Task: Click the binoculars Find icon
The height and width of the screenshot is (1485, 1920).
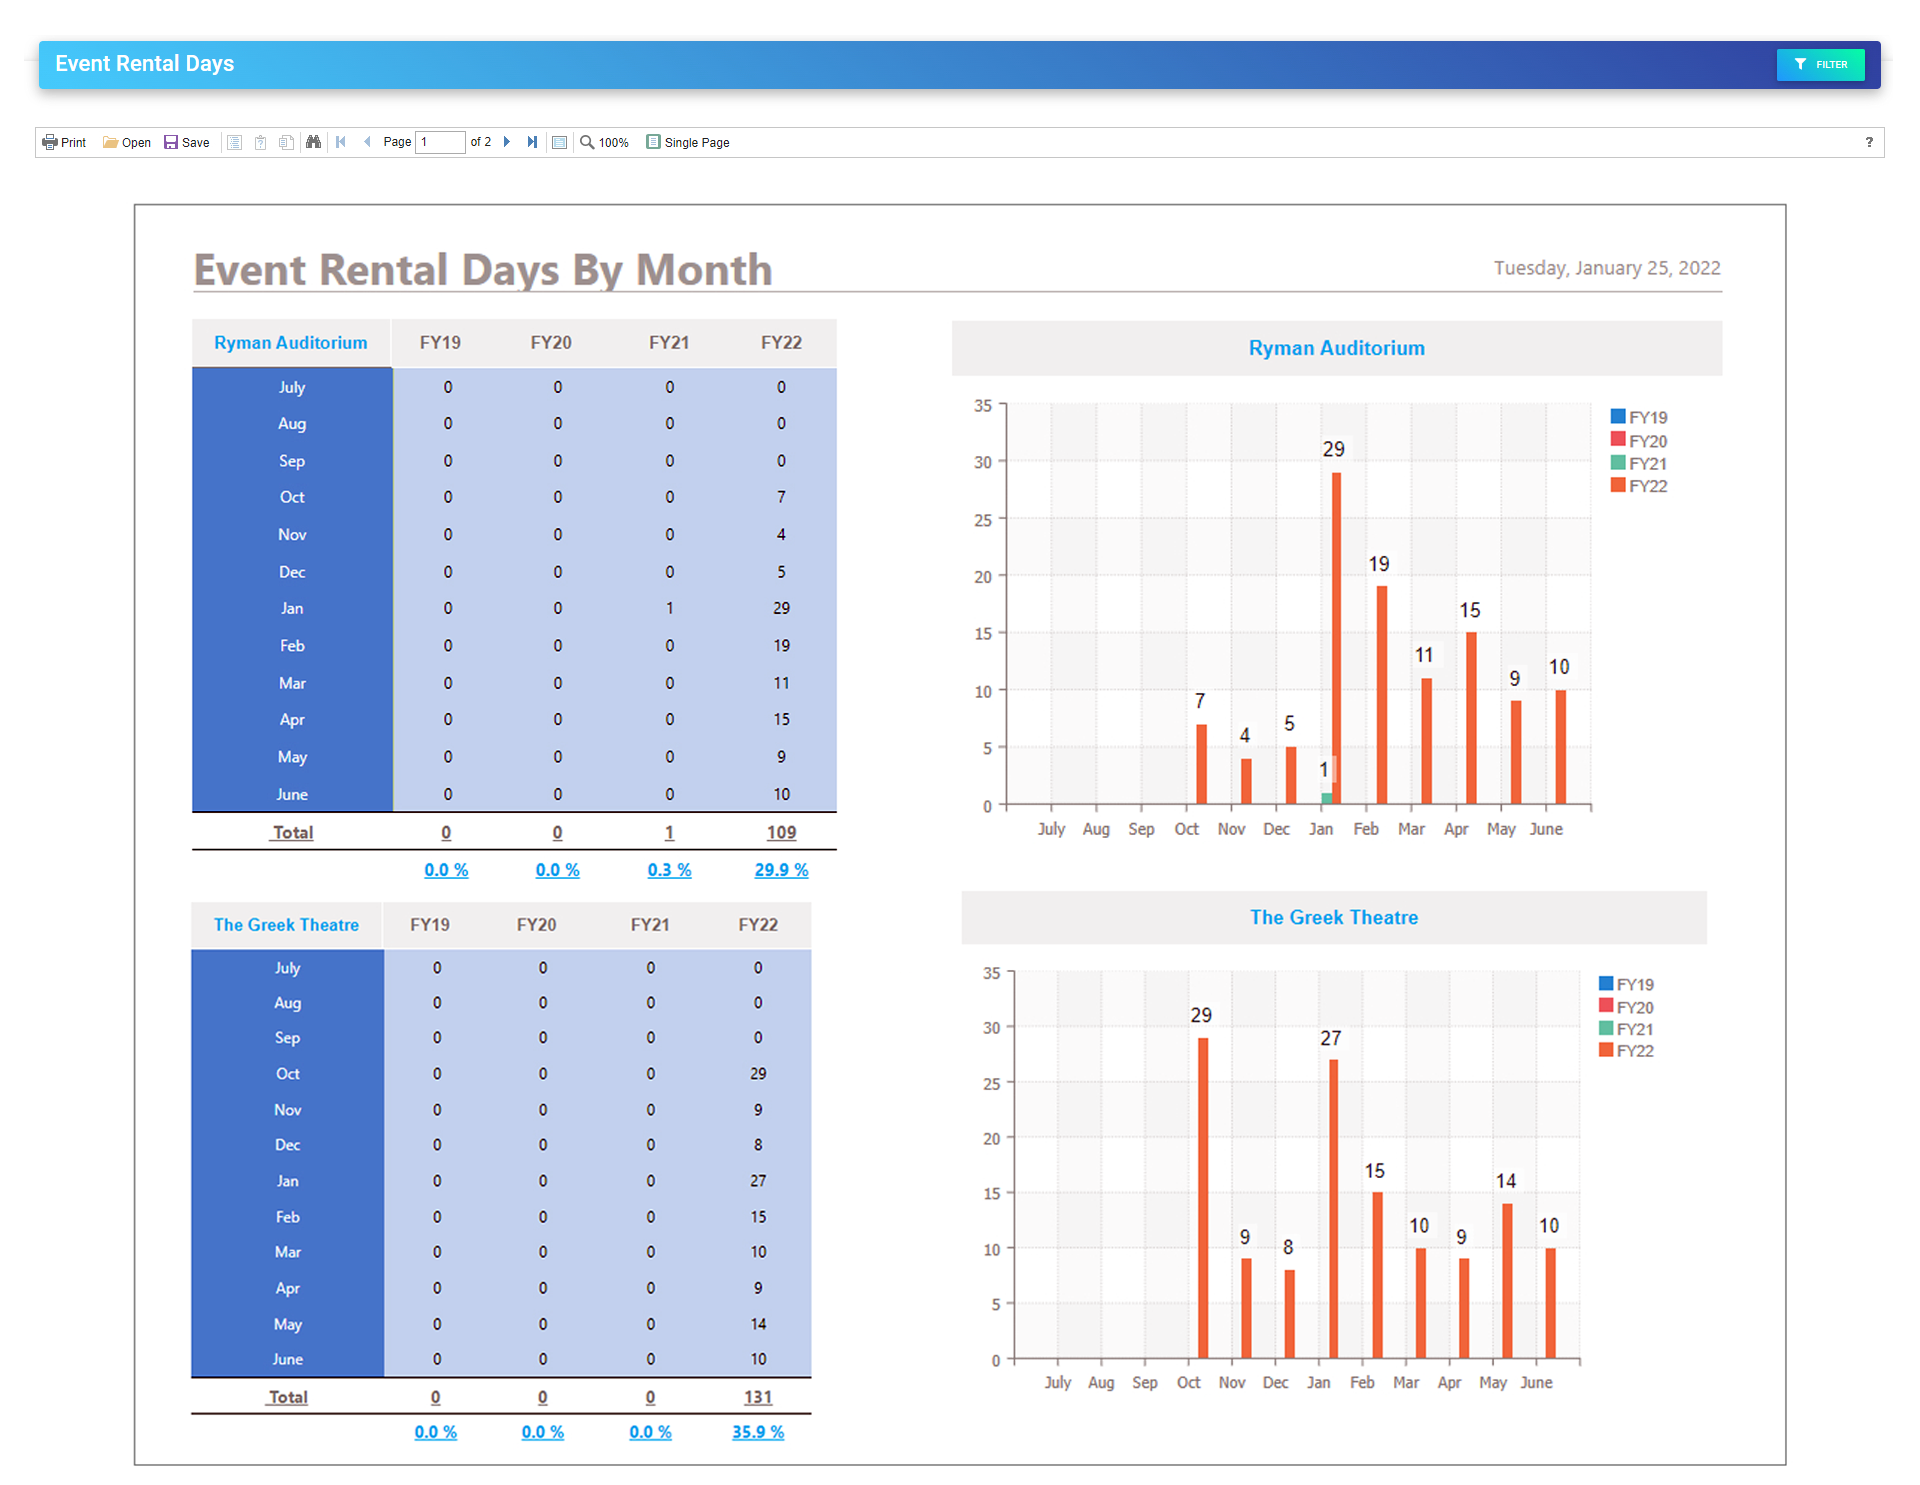Action: 313,142
